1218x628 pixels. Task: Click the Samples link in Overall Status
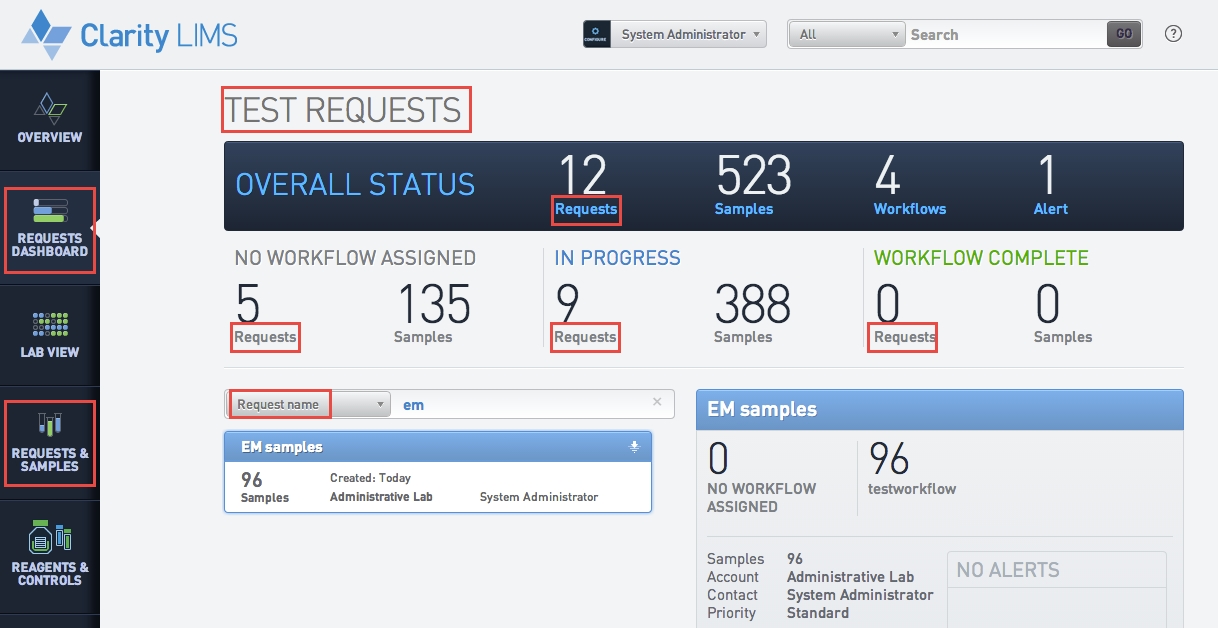click(743, 209)
